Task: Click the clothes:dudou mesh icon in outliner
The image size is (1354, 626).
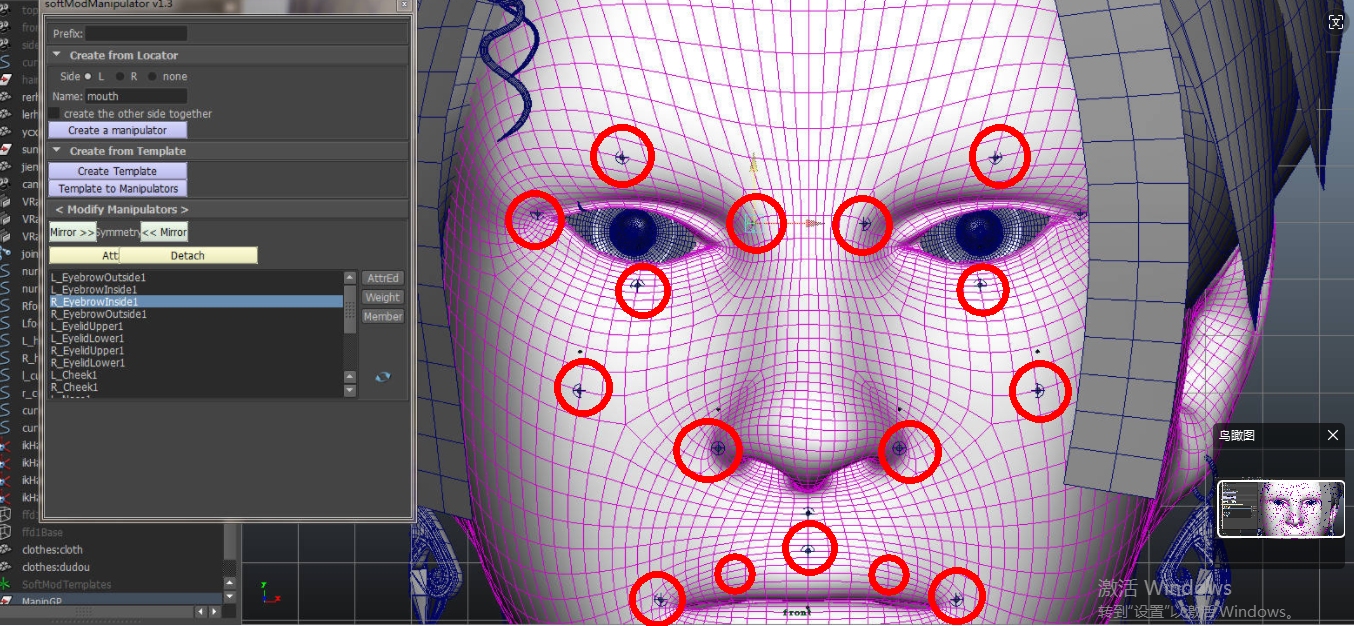Action: tap(5, 567)
